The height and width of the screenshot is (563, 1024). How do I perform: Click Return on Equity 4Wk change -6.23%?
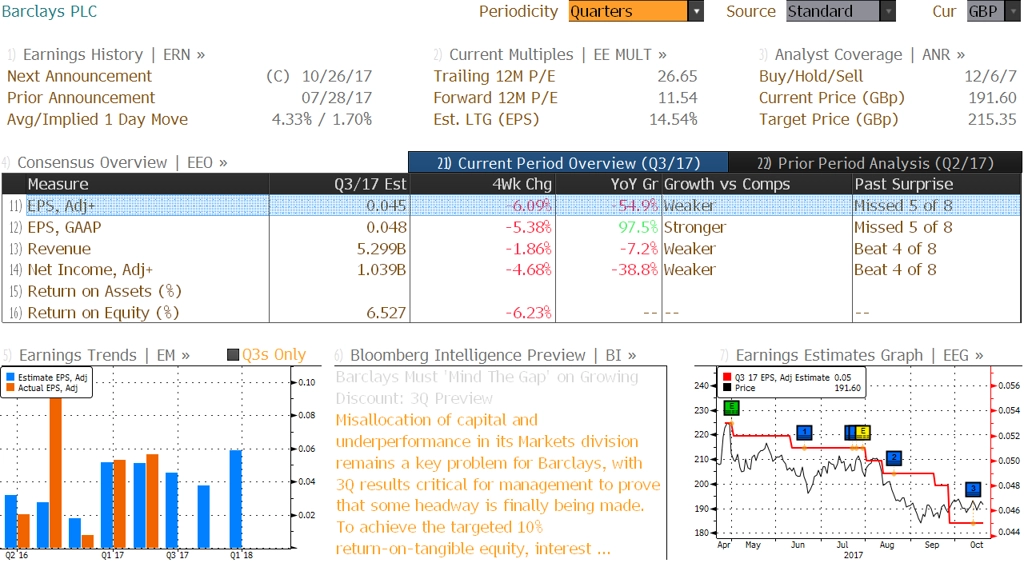(528, 313)
